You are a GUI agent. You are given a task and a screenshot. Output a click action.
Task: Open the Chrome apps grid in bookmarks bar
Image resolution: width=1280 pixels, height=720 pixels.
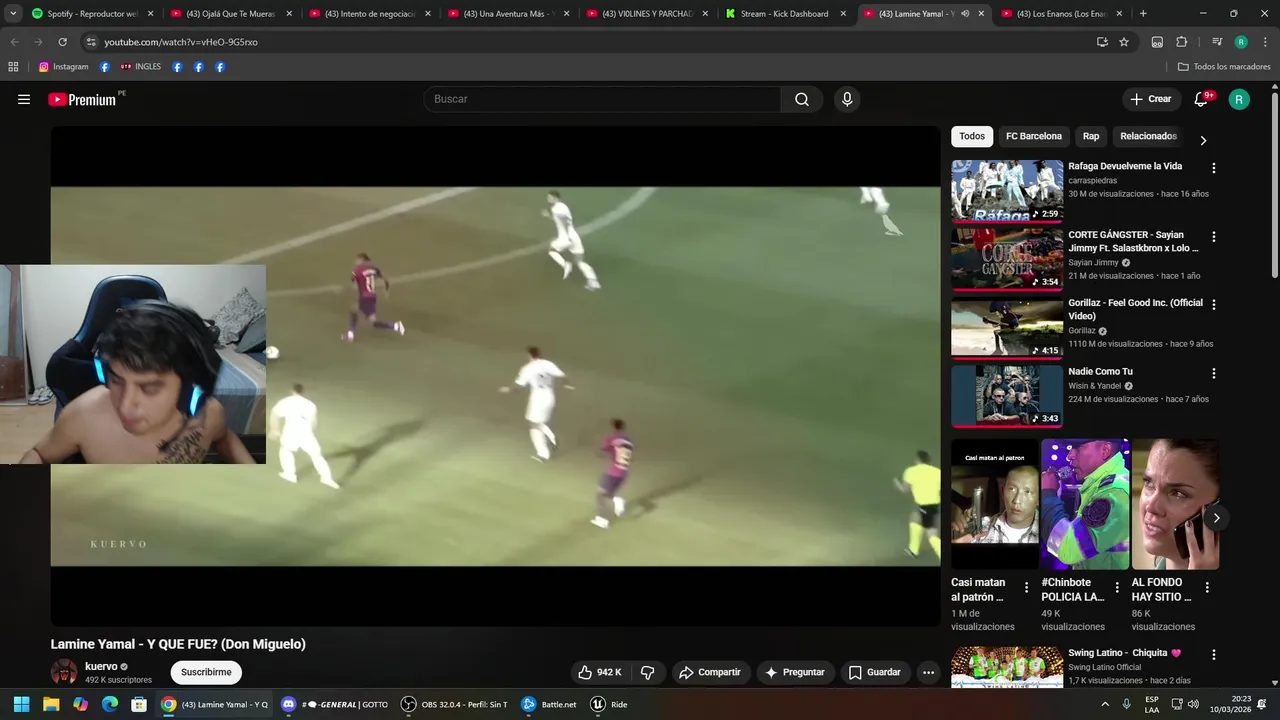coord(13,67)
